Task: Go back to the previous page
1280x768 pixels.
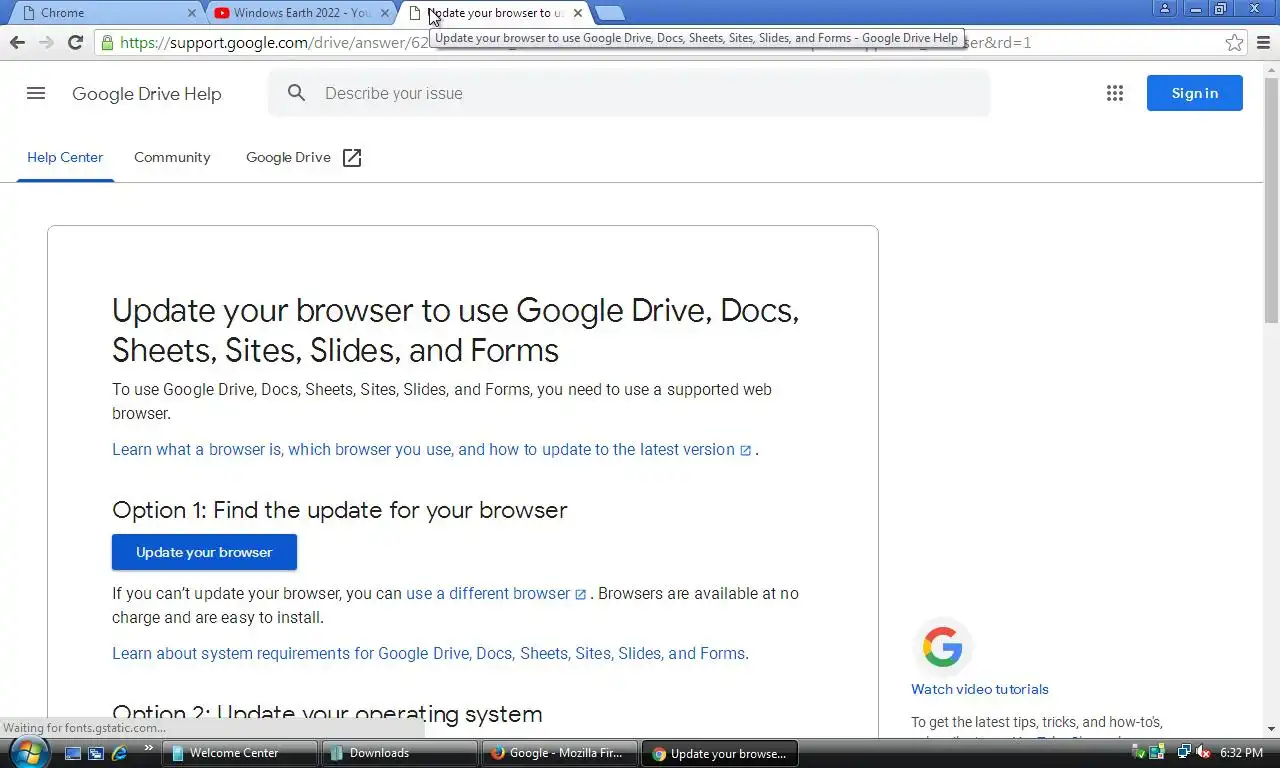Action: (17, 42)
